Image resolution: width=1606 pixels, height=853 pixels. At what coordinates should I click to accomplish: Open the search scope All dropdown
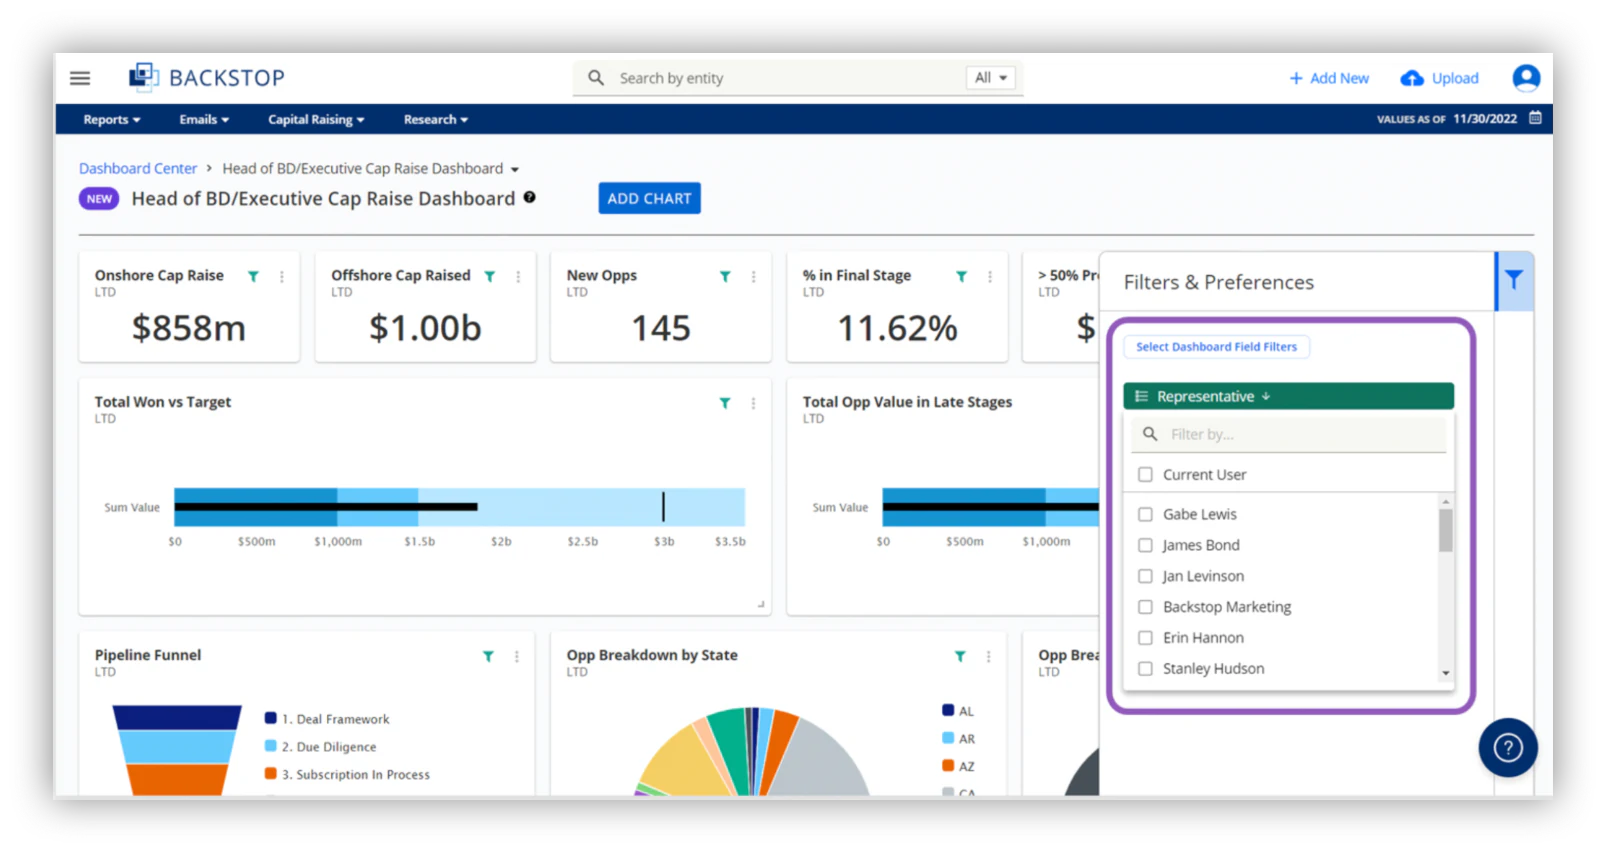point(990,78)
